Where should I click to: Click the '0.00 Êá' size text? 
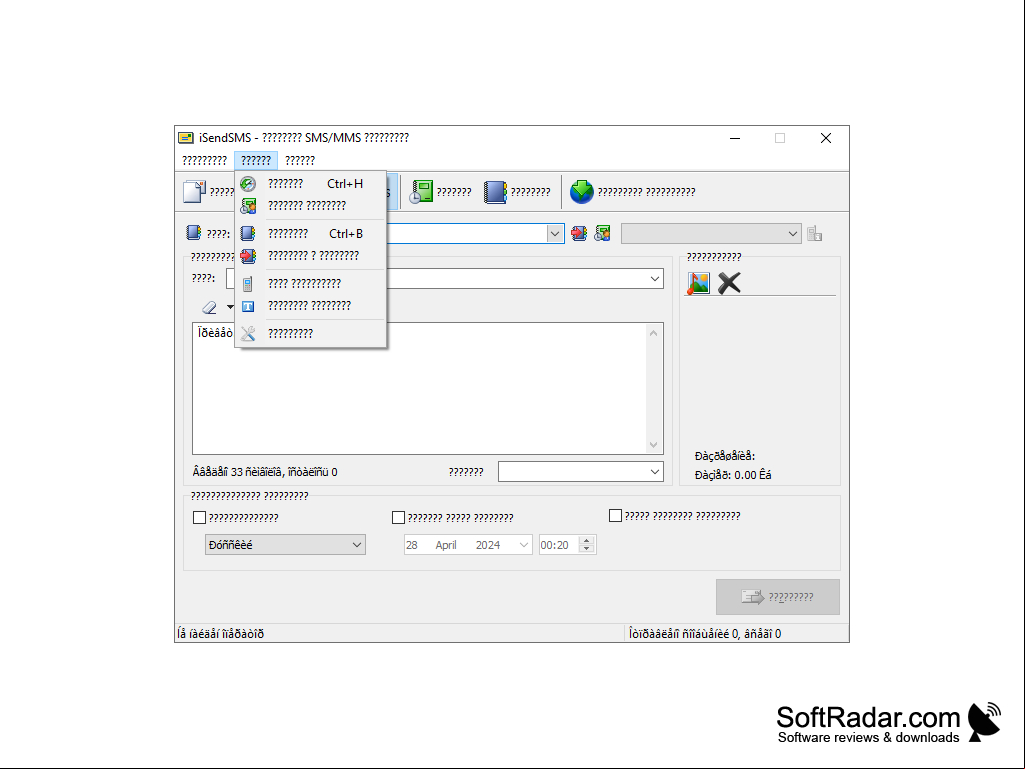[x=752, y=475]
